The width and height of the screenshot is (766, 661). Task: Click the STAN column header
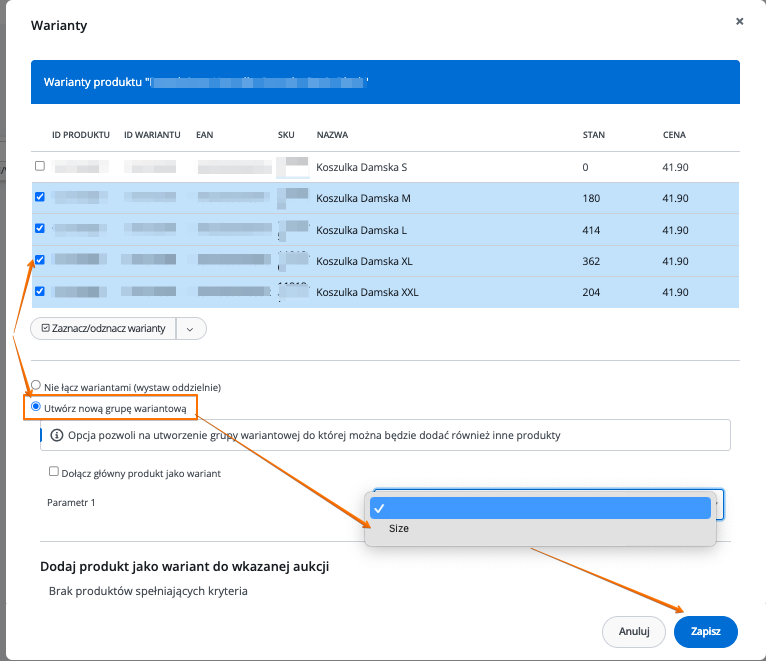(594, 135)
